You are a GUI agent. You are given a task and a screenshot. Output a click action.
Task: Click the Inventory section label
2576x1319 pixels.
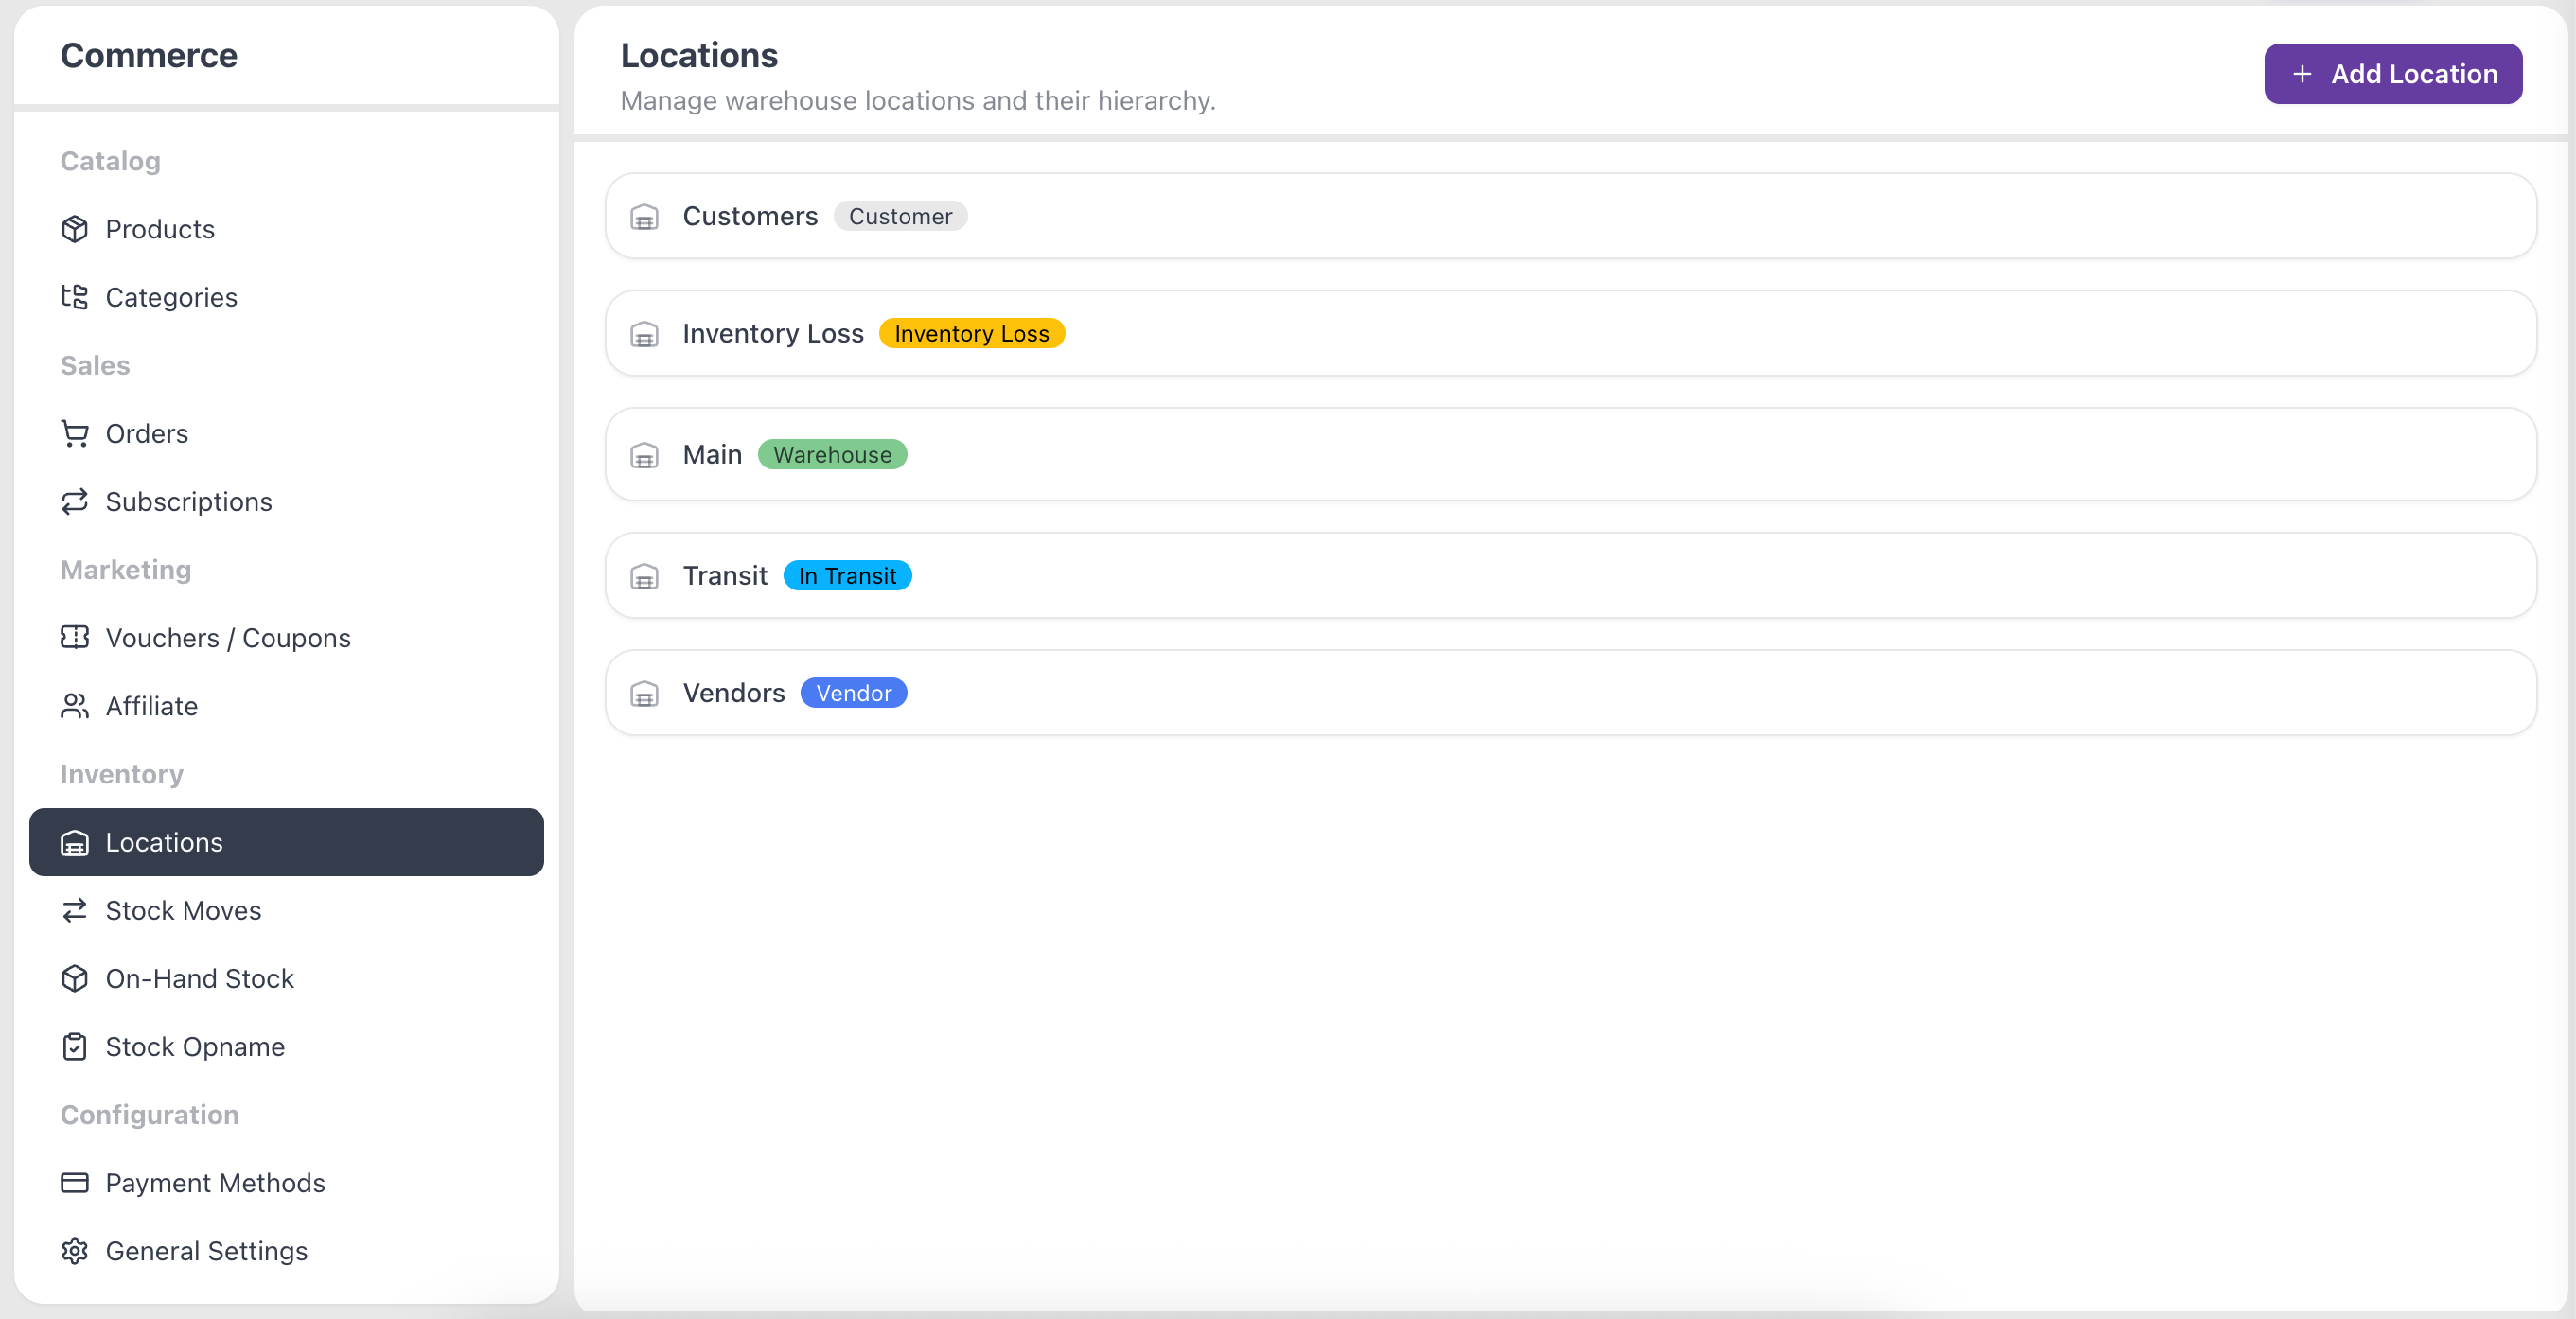point(122,774)
